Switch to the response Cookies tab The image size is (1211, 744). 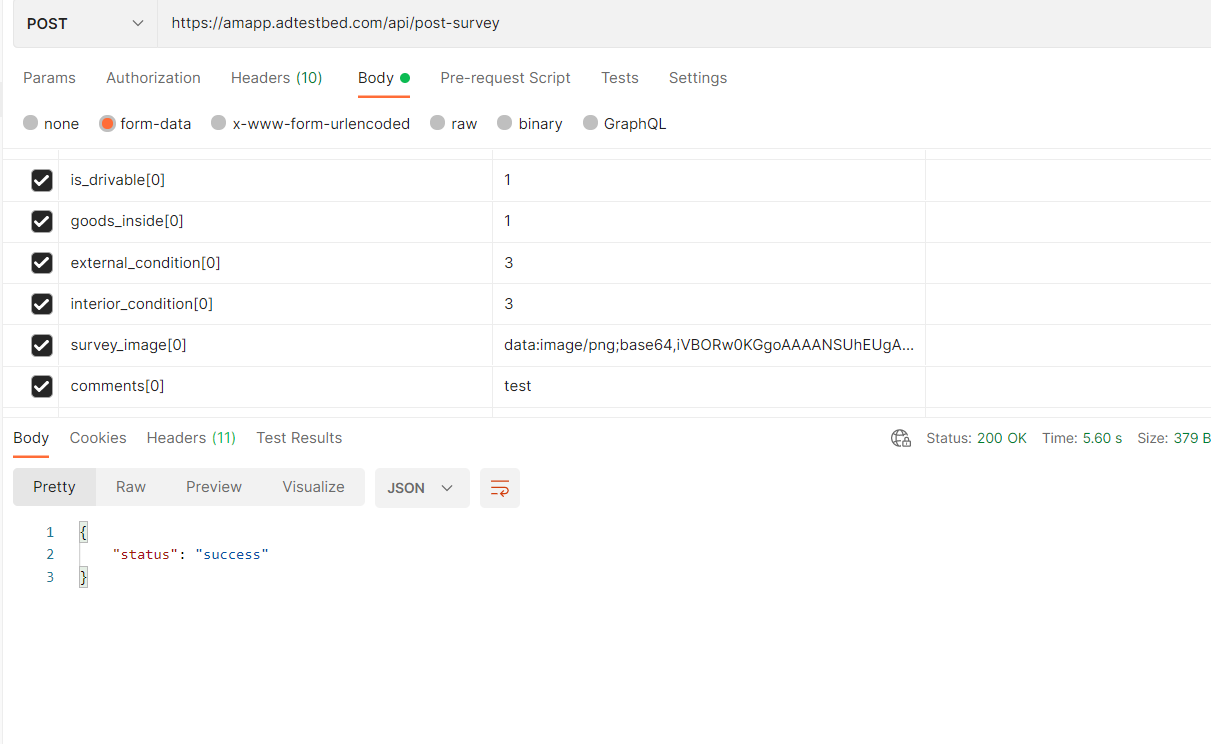click(98, 438)
